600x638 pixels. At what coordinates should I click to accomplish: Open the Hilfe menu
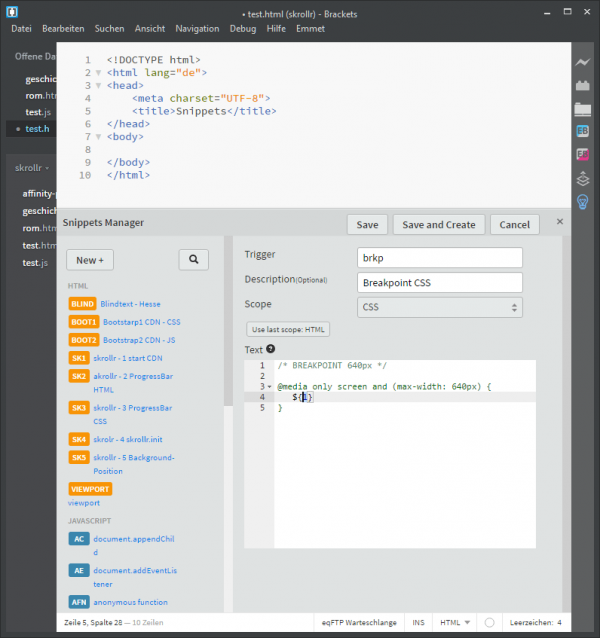(x=276, y=28)
